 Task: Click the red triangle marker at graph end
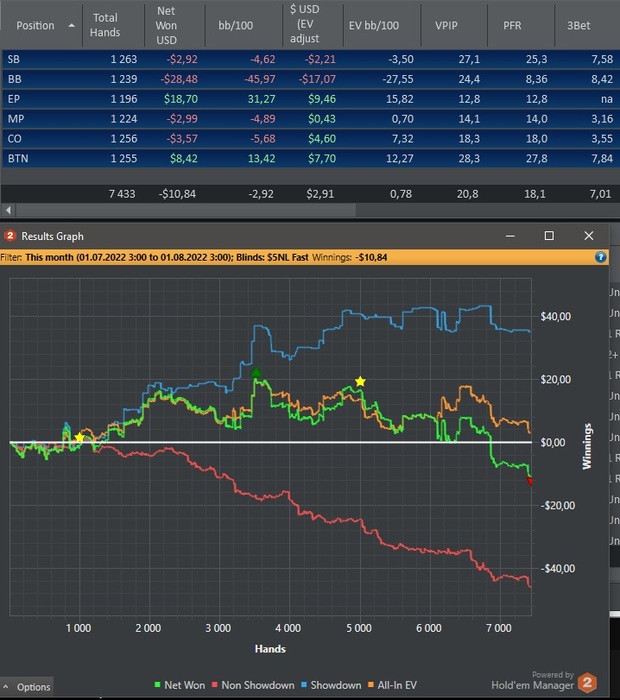coord(530,481)
